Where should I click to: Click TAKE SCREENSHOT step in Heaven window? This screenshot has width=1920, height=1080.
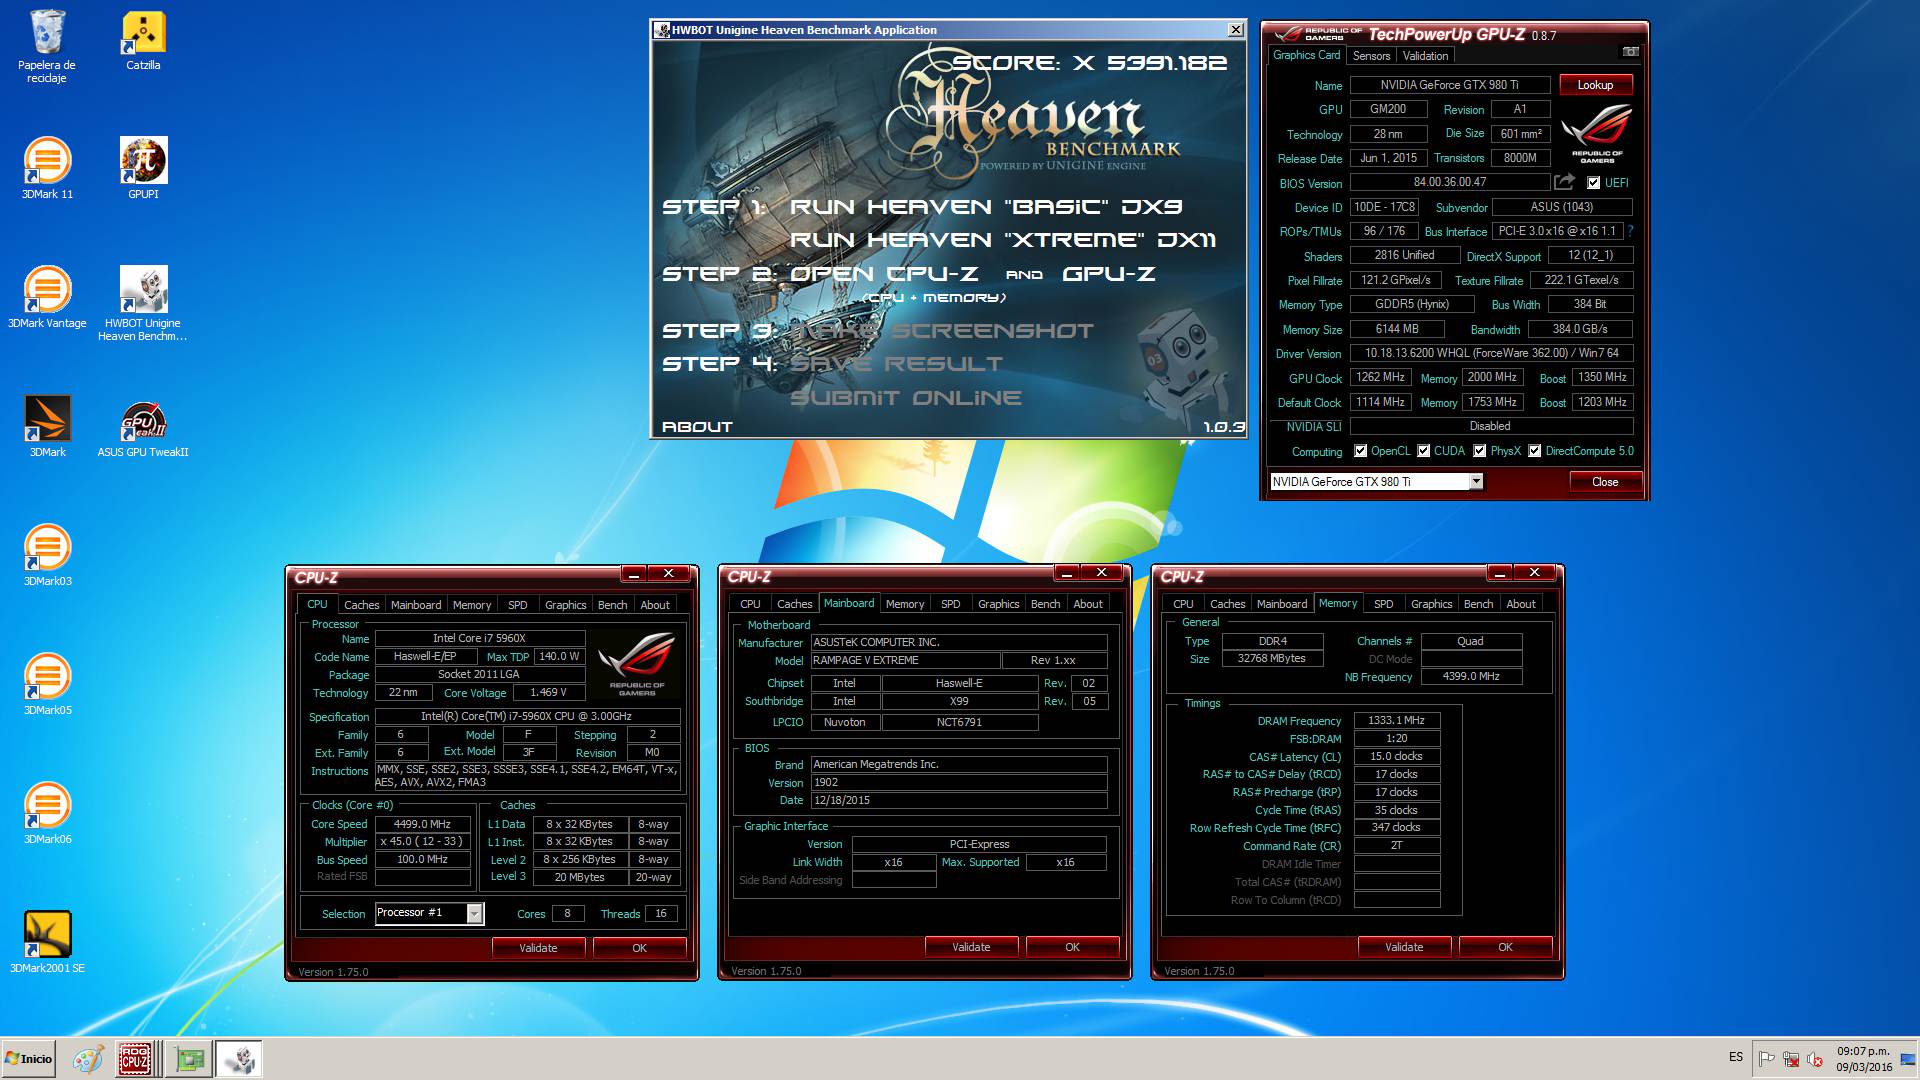(942, 331)
